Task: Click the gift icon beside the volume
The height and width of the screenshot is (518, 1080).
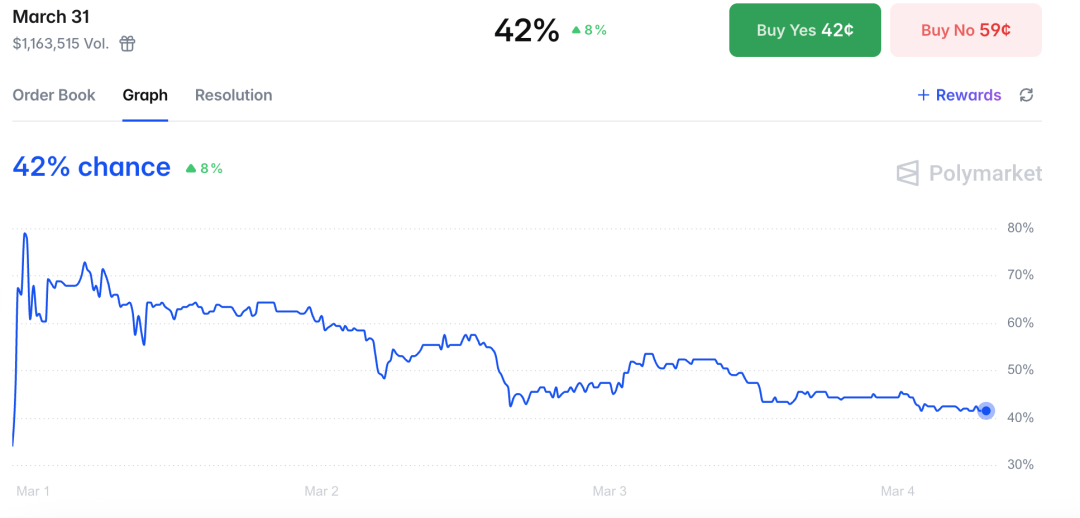Action: tap(127, 43)
